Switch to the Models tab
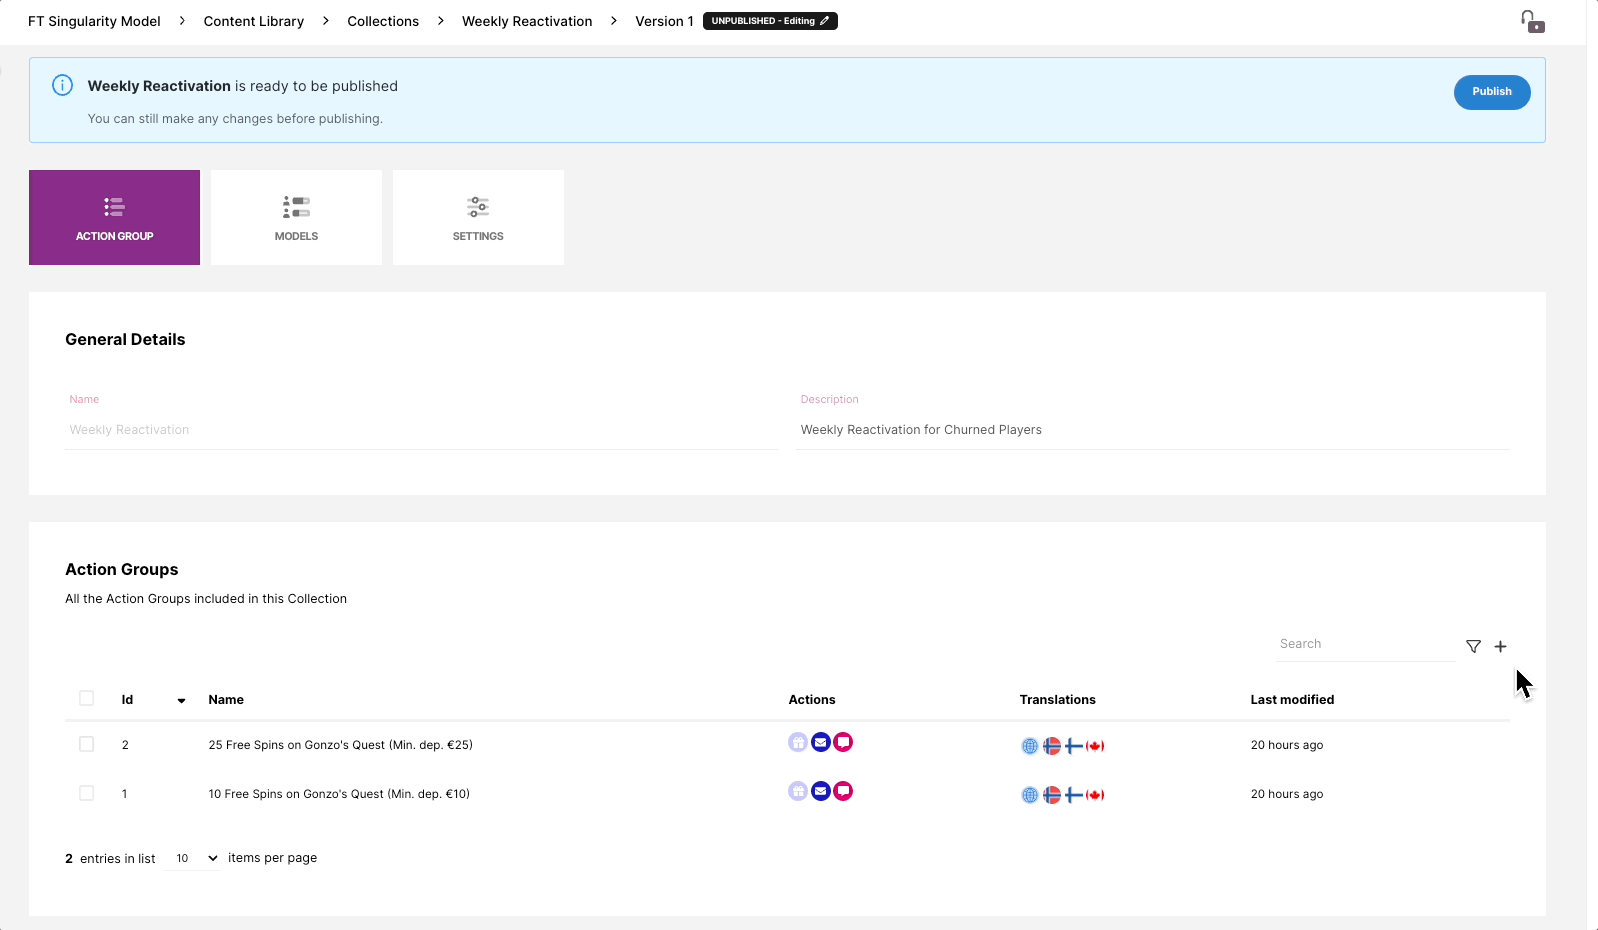This screenshot has height=930, width=1598. coord(296,217)
